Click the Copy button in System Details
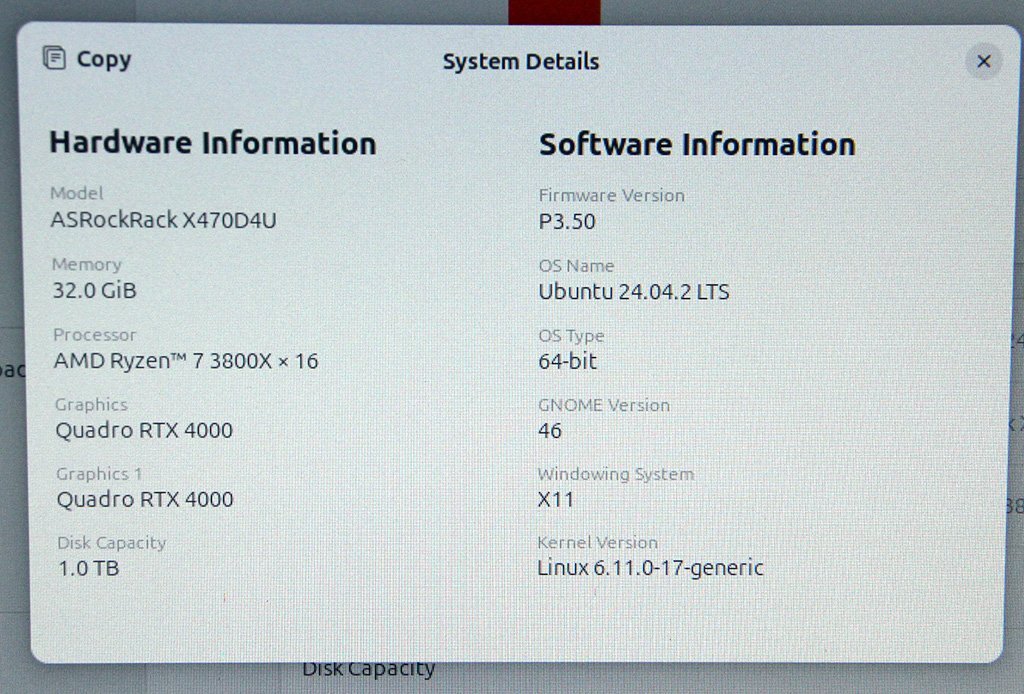The width and height of the screenshot is (1024, 694). [87, 59]
